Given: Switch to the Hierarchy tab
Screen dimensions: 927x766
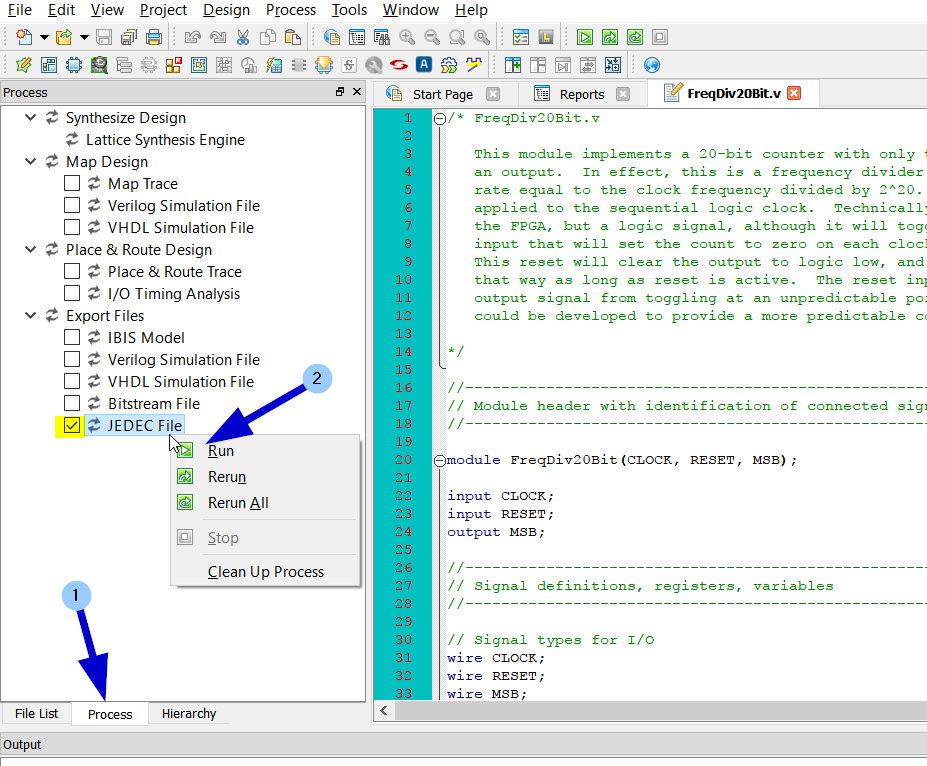Looking at the screenshot, I should click(x=189, y=713).
